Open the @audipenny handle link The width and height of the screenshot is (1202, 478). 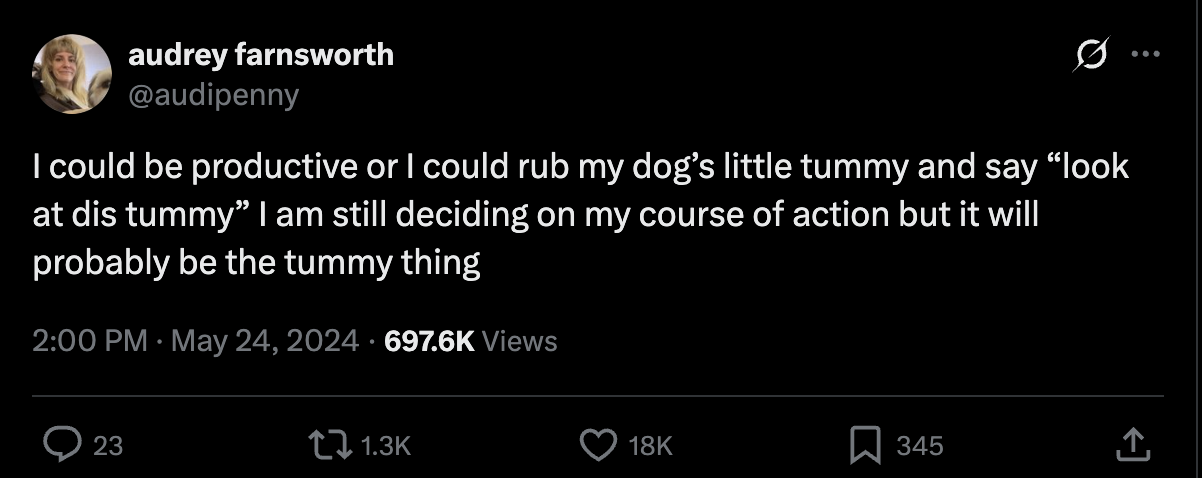click(x=213, y=95)
